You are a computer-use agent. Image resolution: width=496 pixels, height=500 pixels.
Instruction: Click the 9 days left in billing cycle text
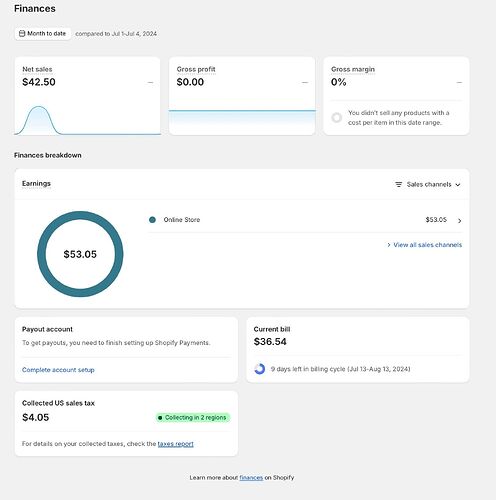(x=340, y=369)
